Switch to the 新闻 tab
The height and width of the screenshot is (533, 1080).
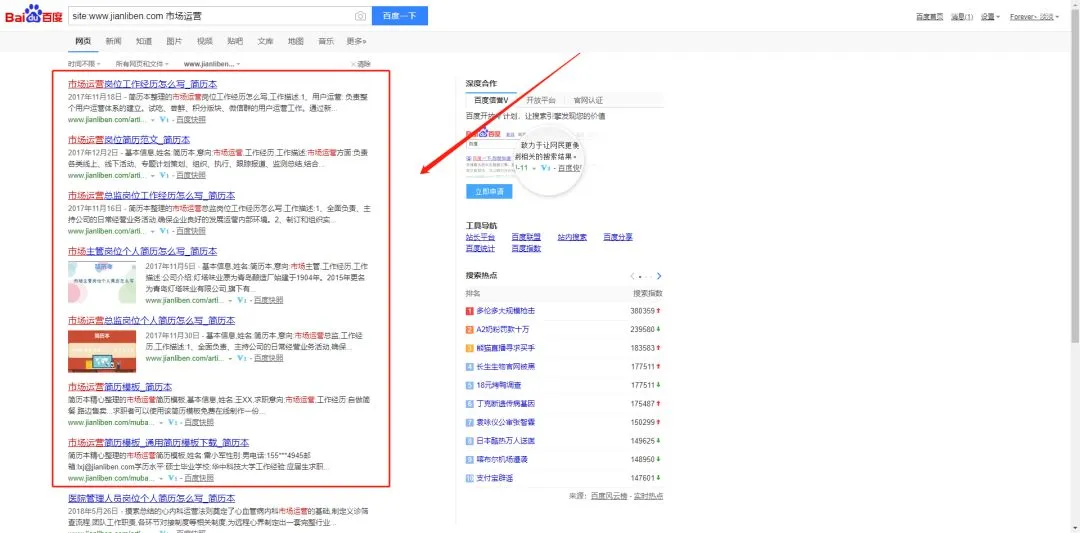click(114, 41)
